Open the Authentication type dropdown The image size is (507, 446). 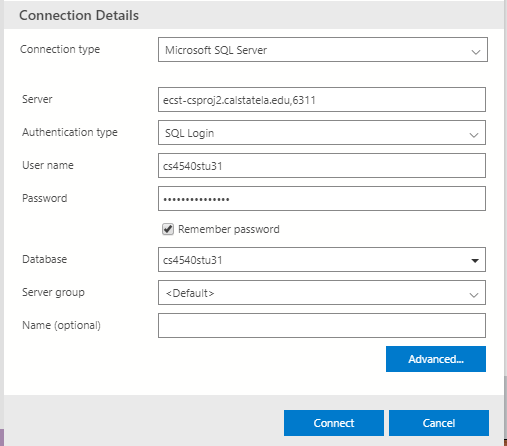(322, 133)
